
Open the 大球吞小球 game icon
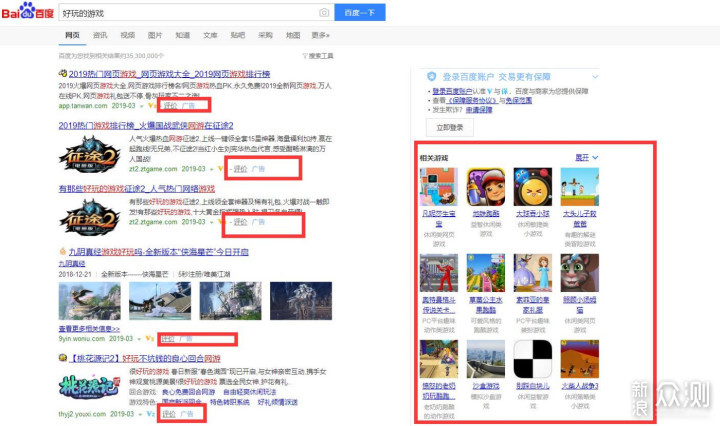(x=533, y=187)
